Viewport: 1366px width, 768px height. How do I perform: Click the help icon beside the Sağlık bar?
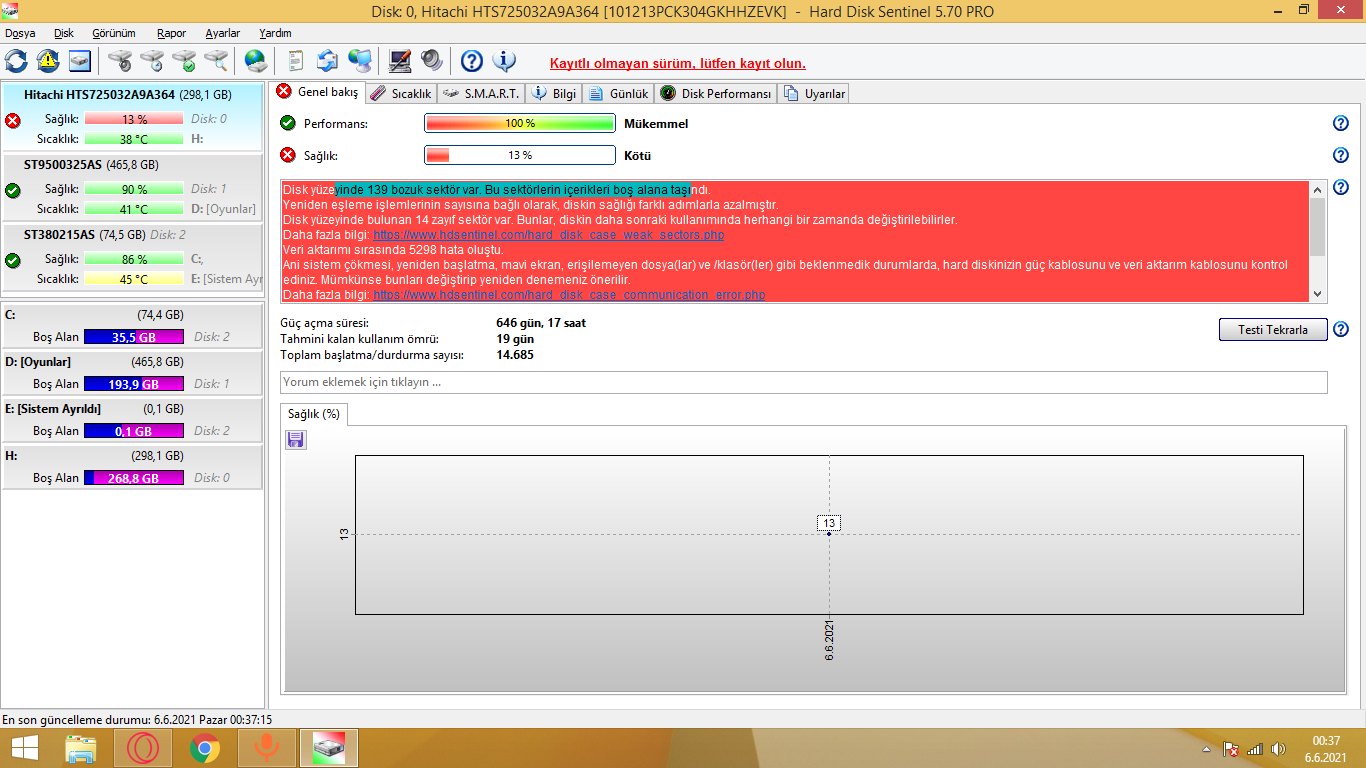click(1341, 156)
